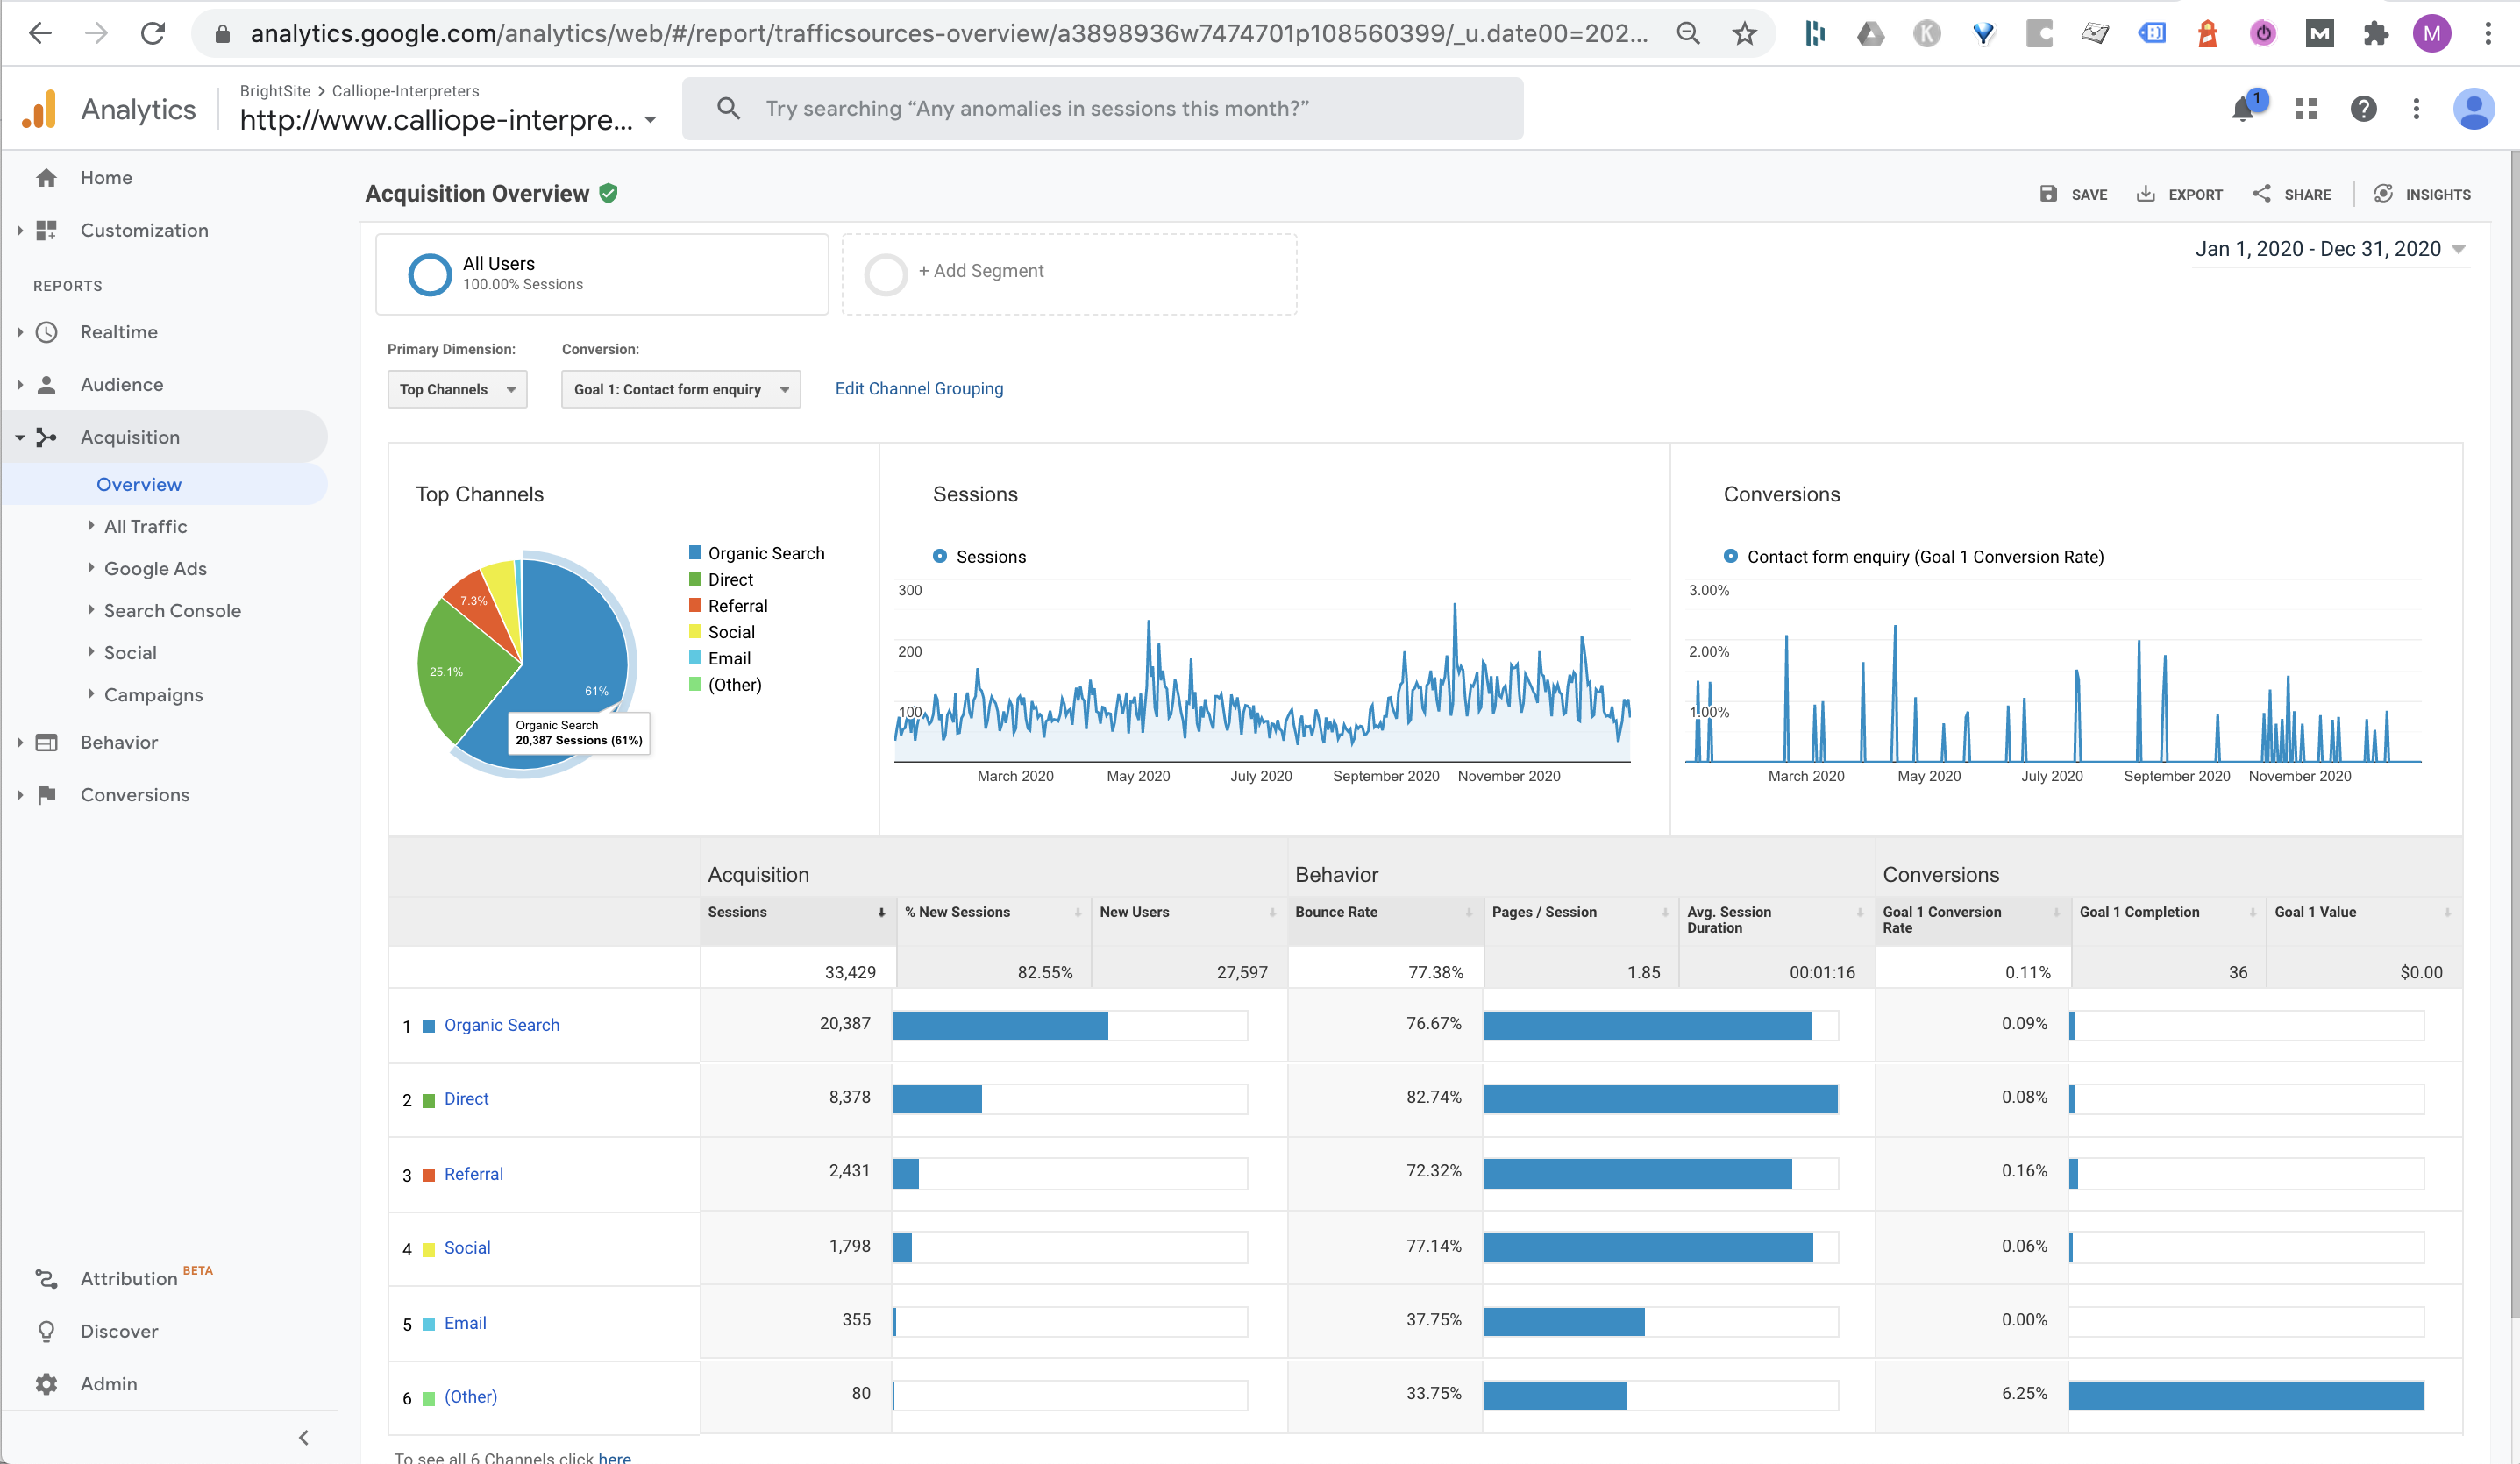The image size is (2520, 1464).
Task: Open Goal 1 Contact form enquiry dropdown
Action: [680, 389]
